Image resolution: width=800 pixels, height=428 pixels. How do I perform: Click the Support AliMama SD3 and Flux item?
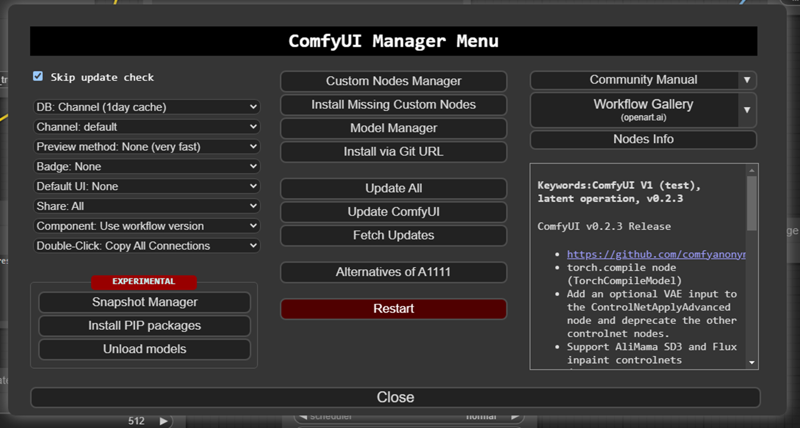tap(652, 354)
